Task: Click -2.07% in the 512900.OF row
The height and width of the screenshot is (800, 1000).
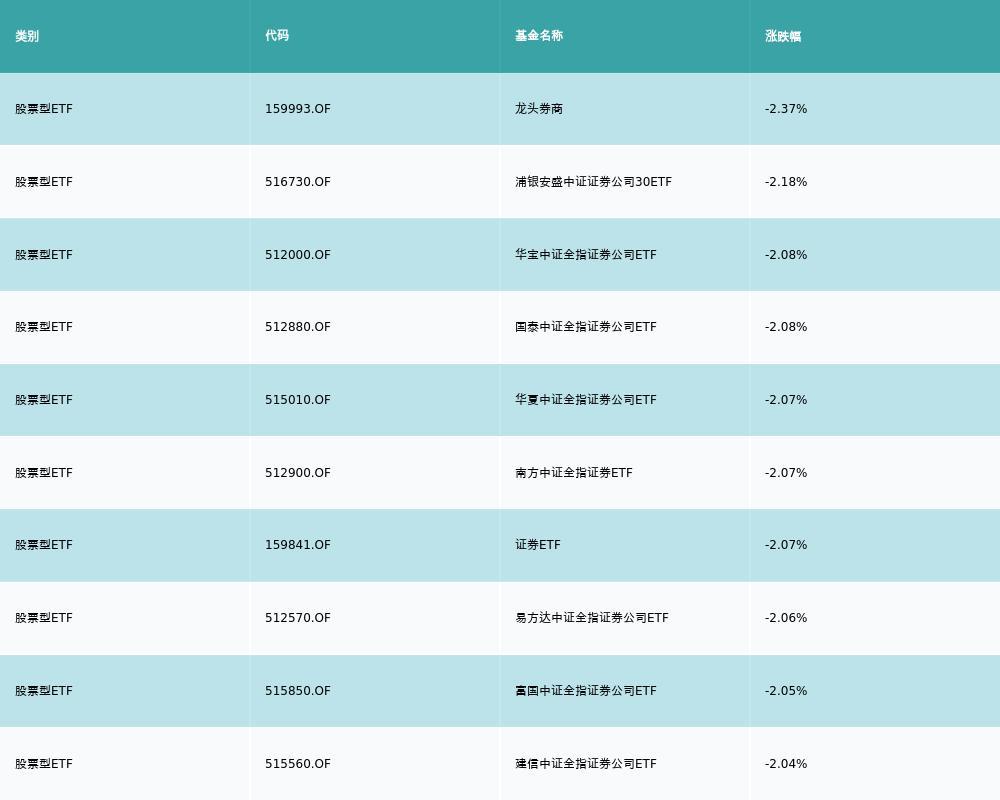Action: click(786, 473)
